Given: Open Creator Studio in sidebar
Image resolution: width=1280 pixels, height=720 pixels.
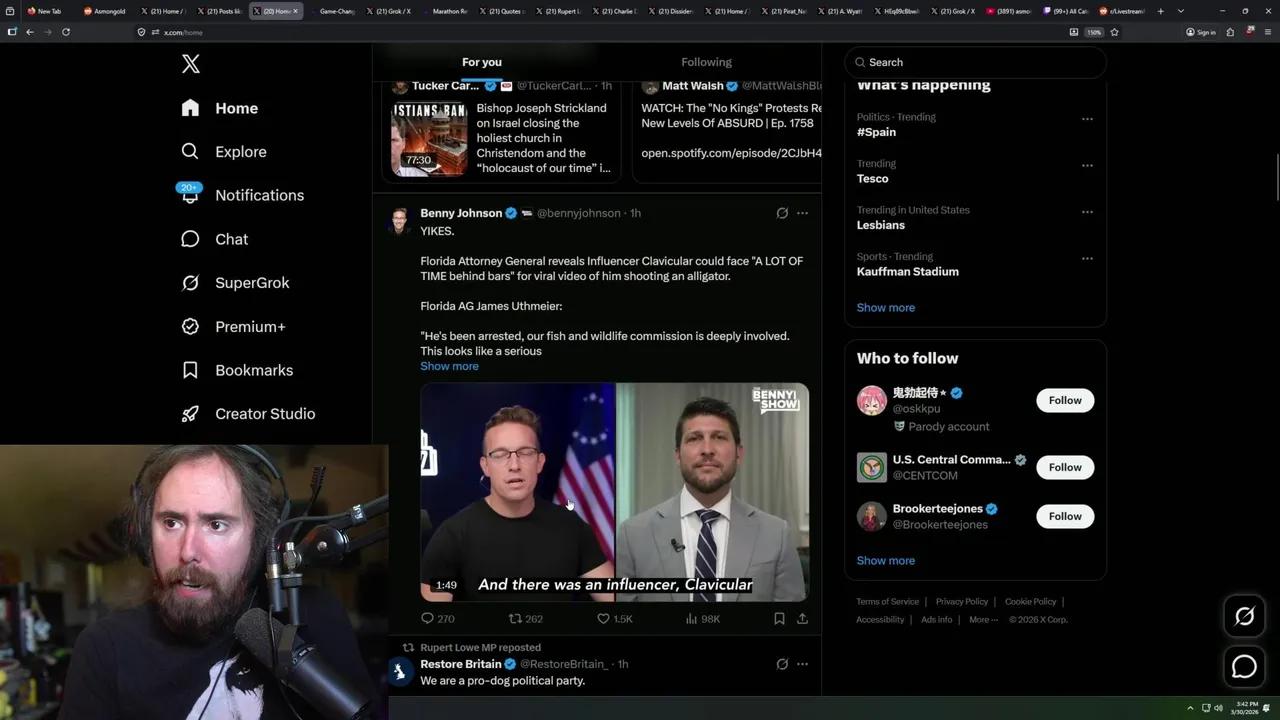Looking at the screenshot, I should (249, 414).
